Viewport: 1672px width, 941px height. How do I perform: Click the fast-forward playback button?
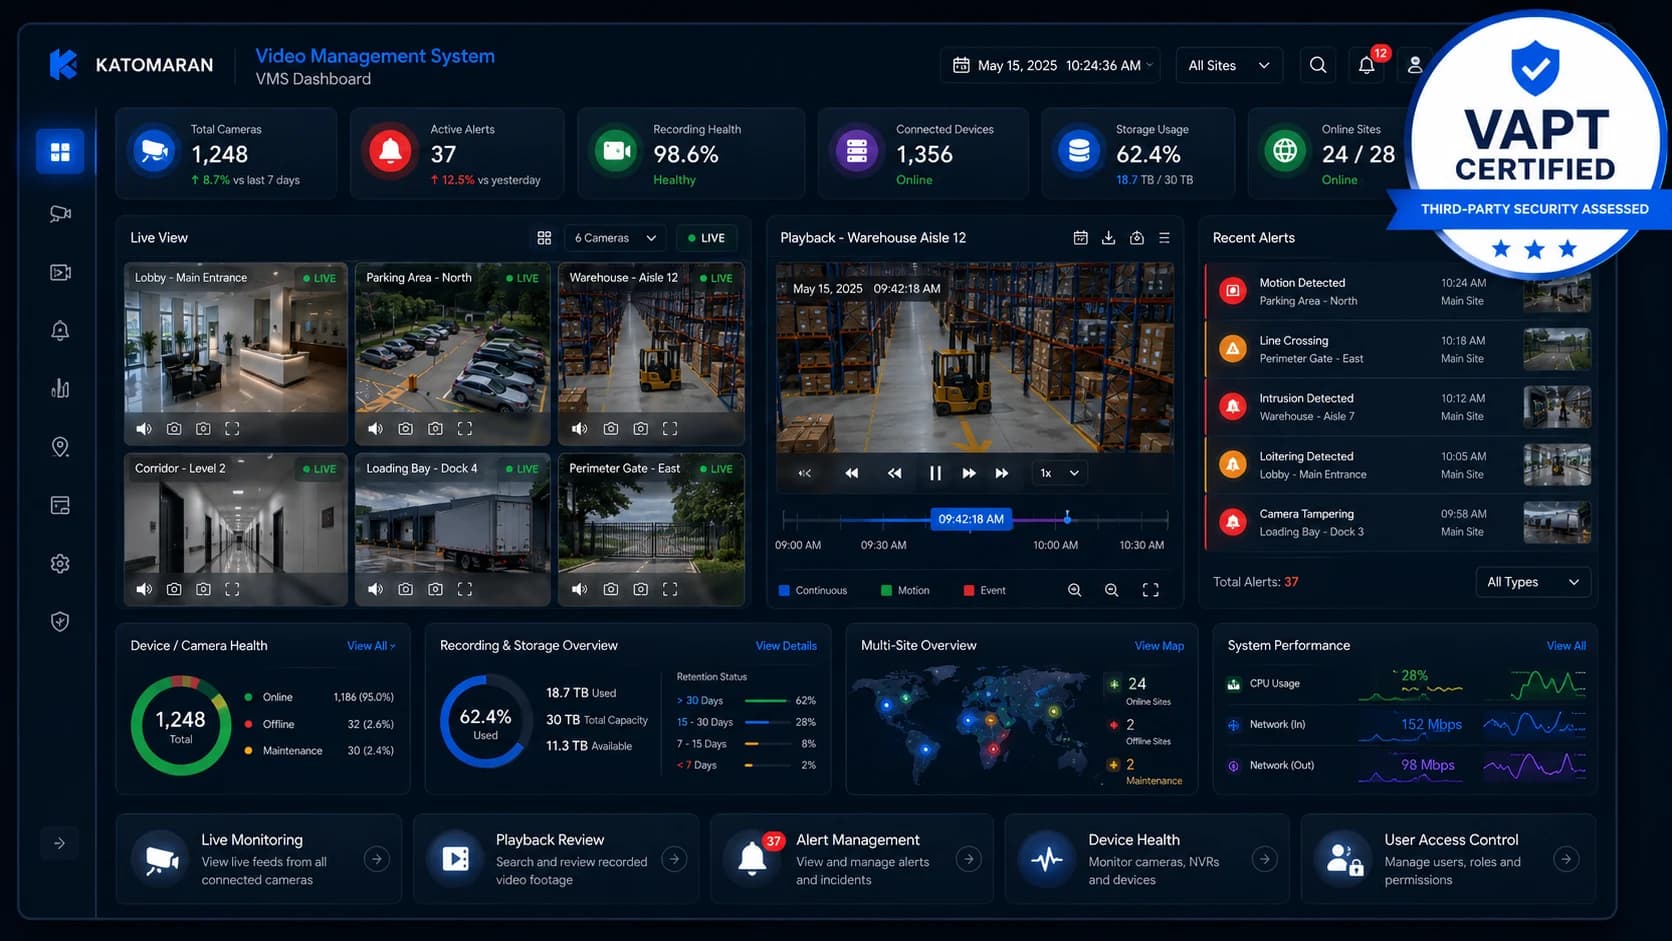coord(969,473)
